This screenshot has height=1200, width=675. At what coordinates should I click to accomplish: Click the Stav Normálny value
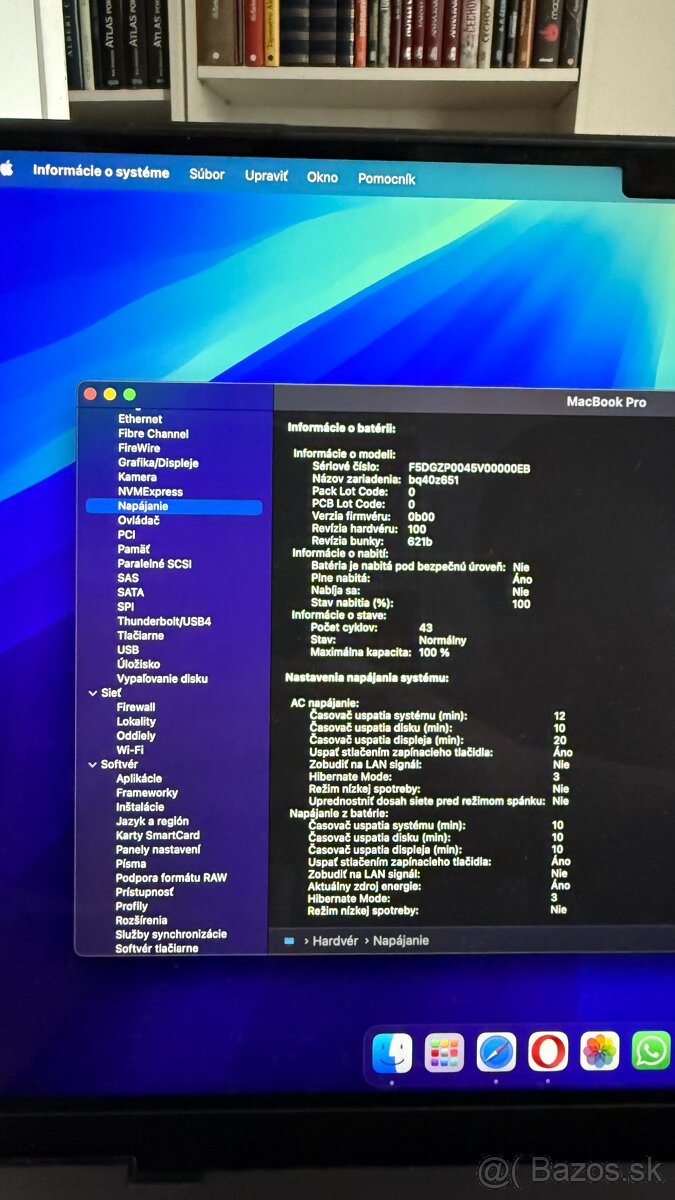(442, 640)
